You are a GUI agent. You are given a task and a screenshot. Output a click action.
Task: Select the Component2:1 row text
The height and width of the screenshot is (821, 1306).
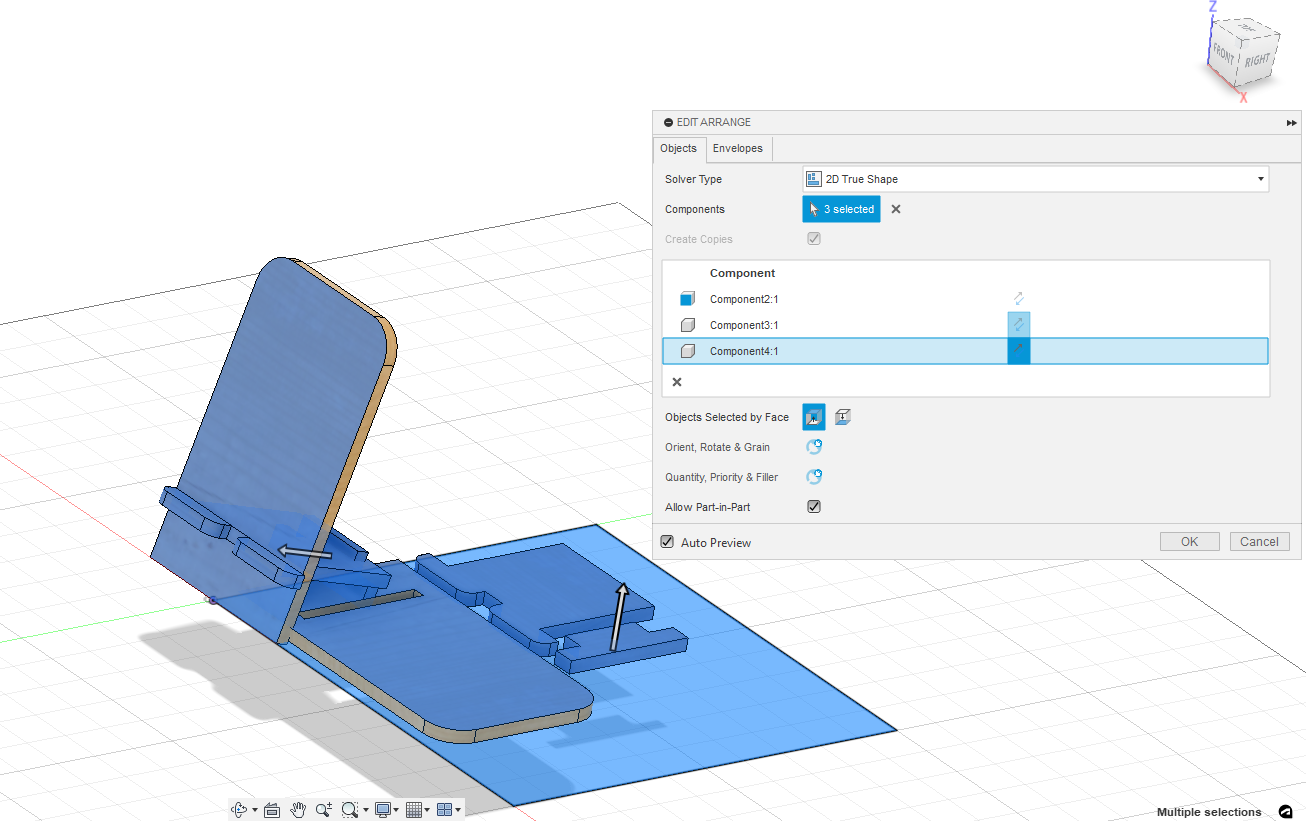744,299
